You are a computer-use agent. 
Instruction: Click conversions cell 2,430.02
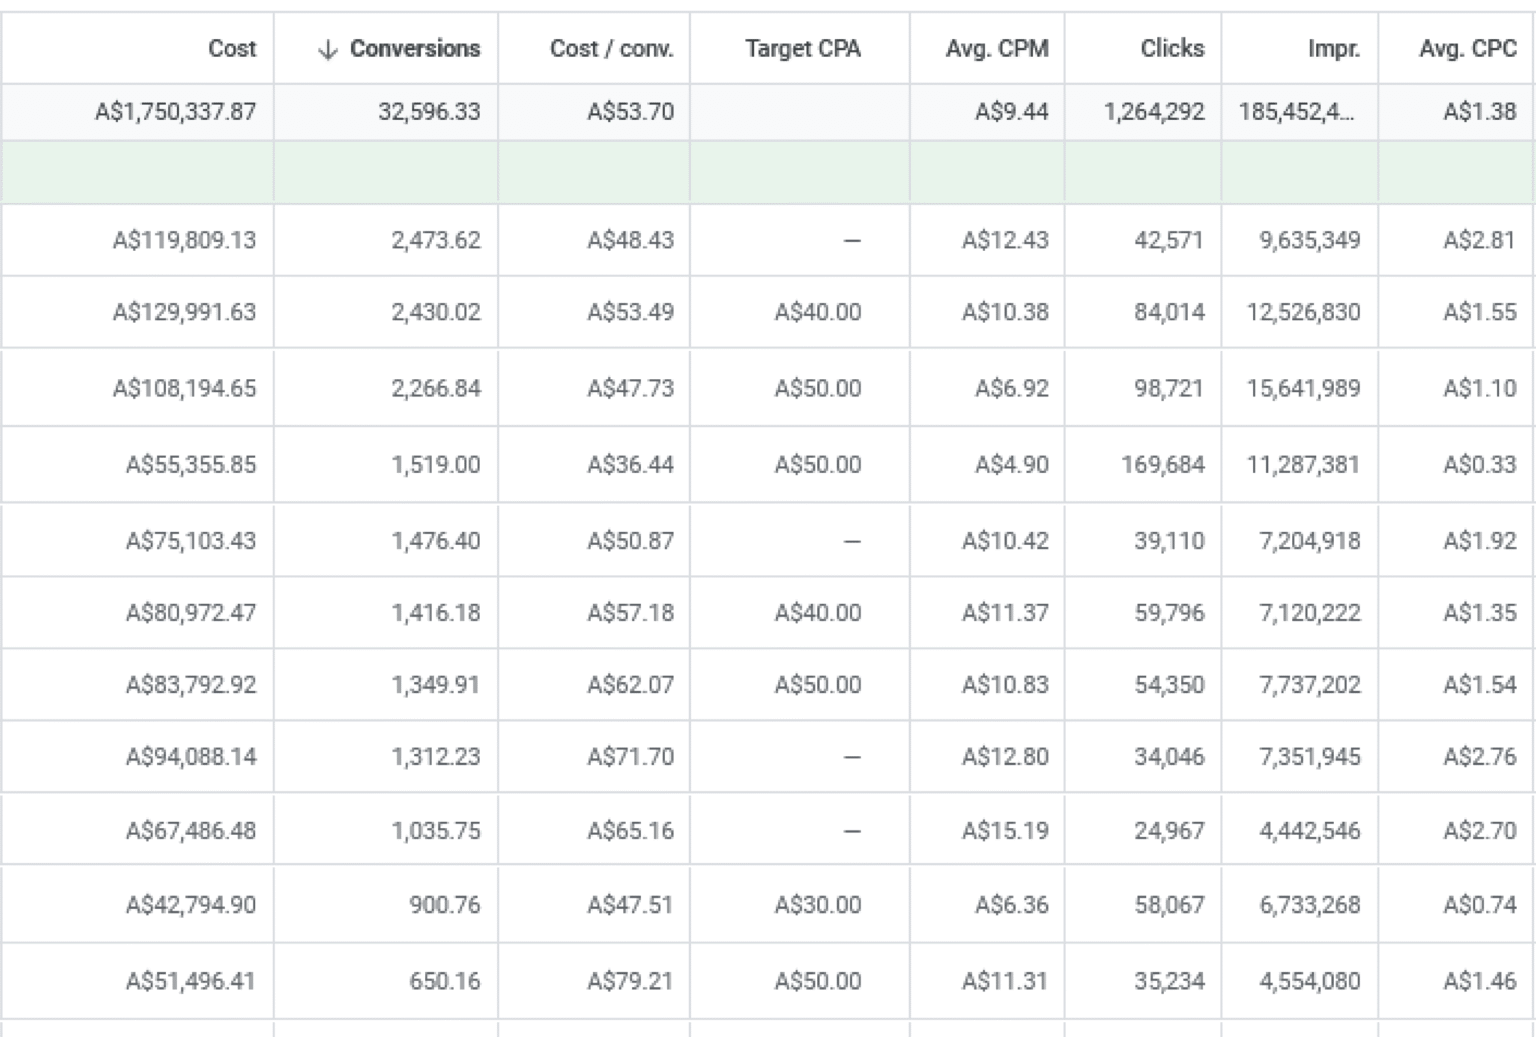(435, 313)
